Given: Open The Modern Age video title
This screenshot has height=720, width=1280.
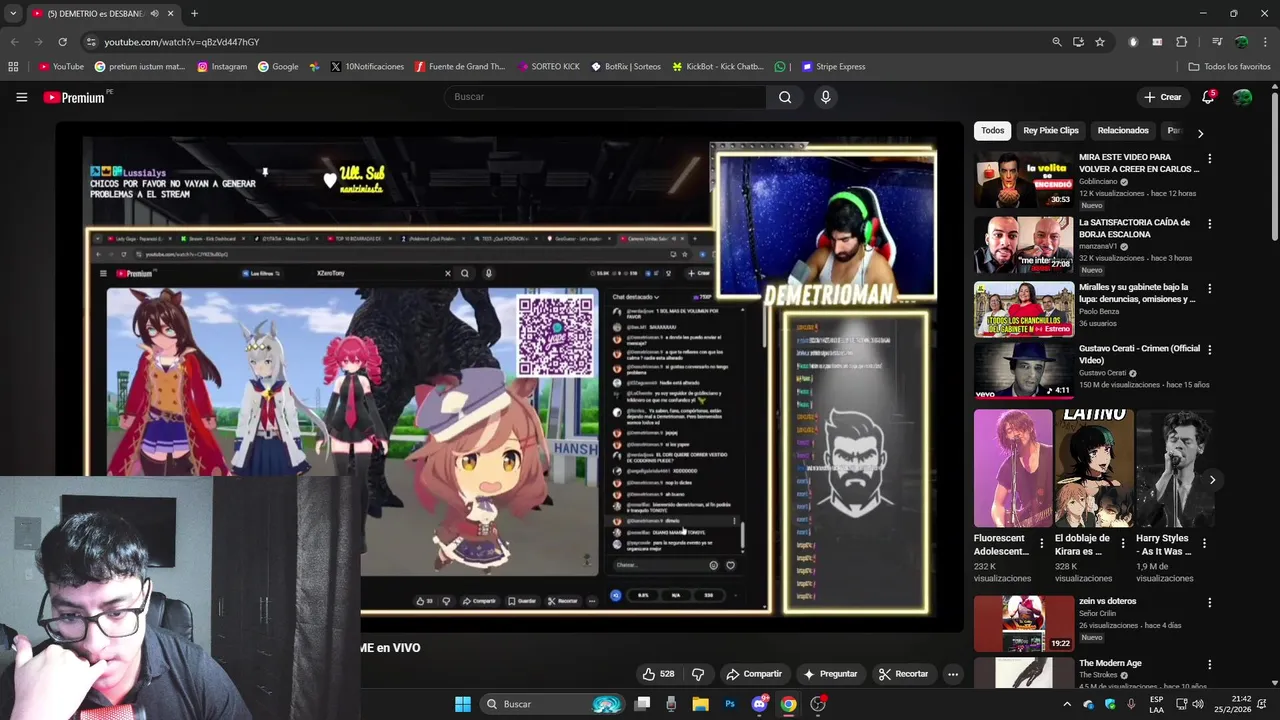Looking at the screenshot, I should coord(1110,663).
